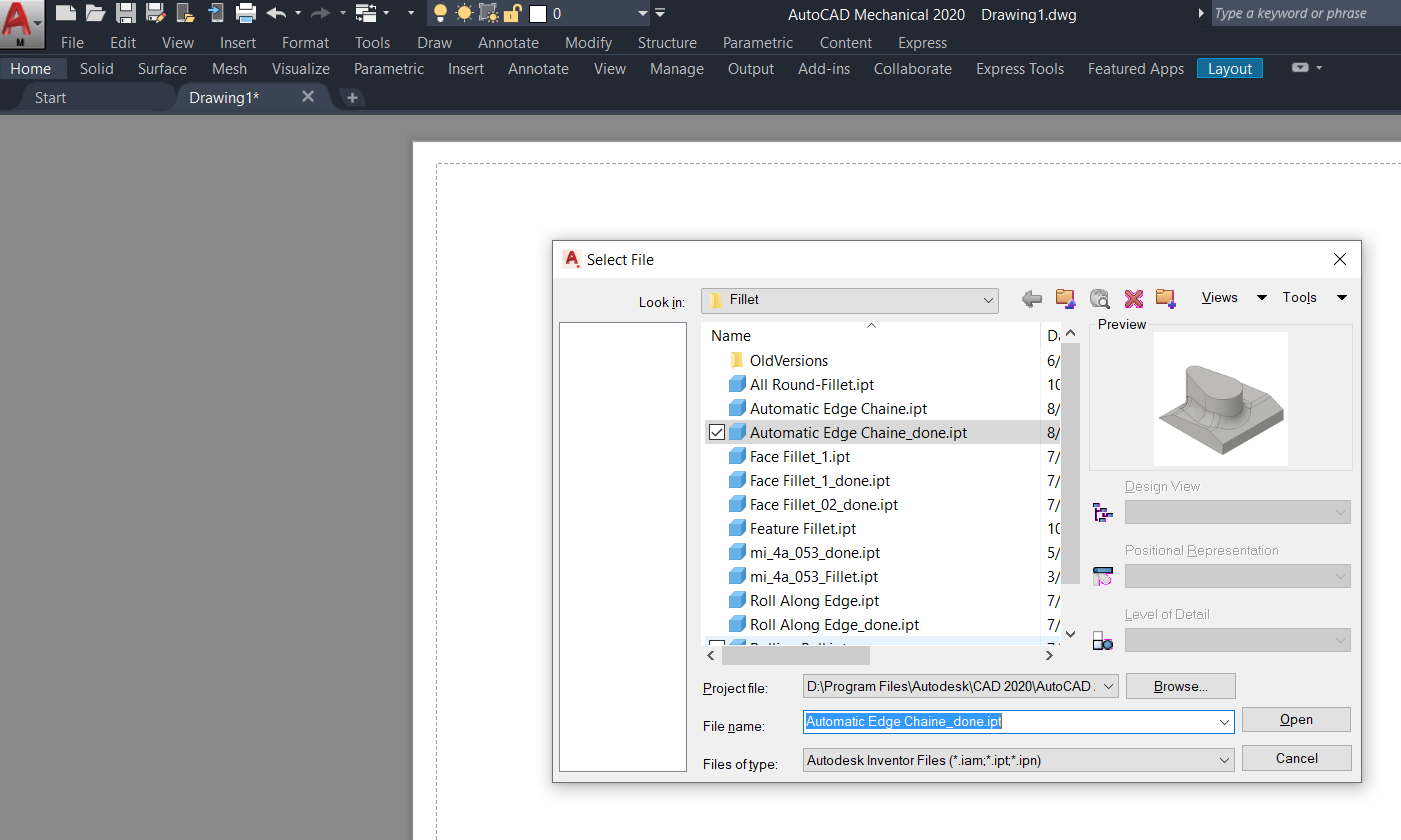Open the Modify menu
The height and width of the screenshot is (840, 1401).
[588, 43]
